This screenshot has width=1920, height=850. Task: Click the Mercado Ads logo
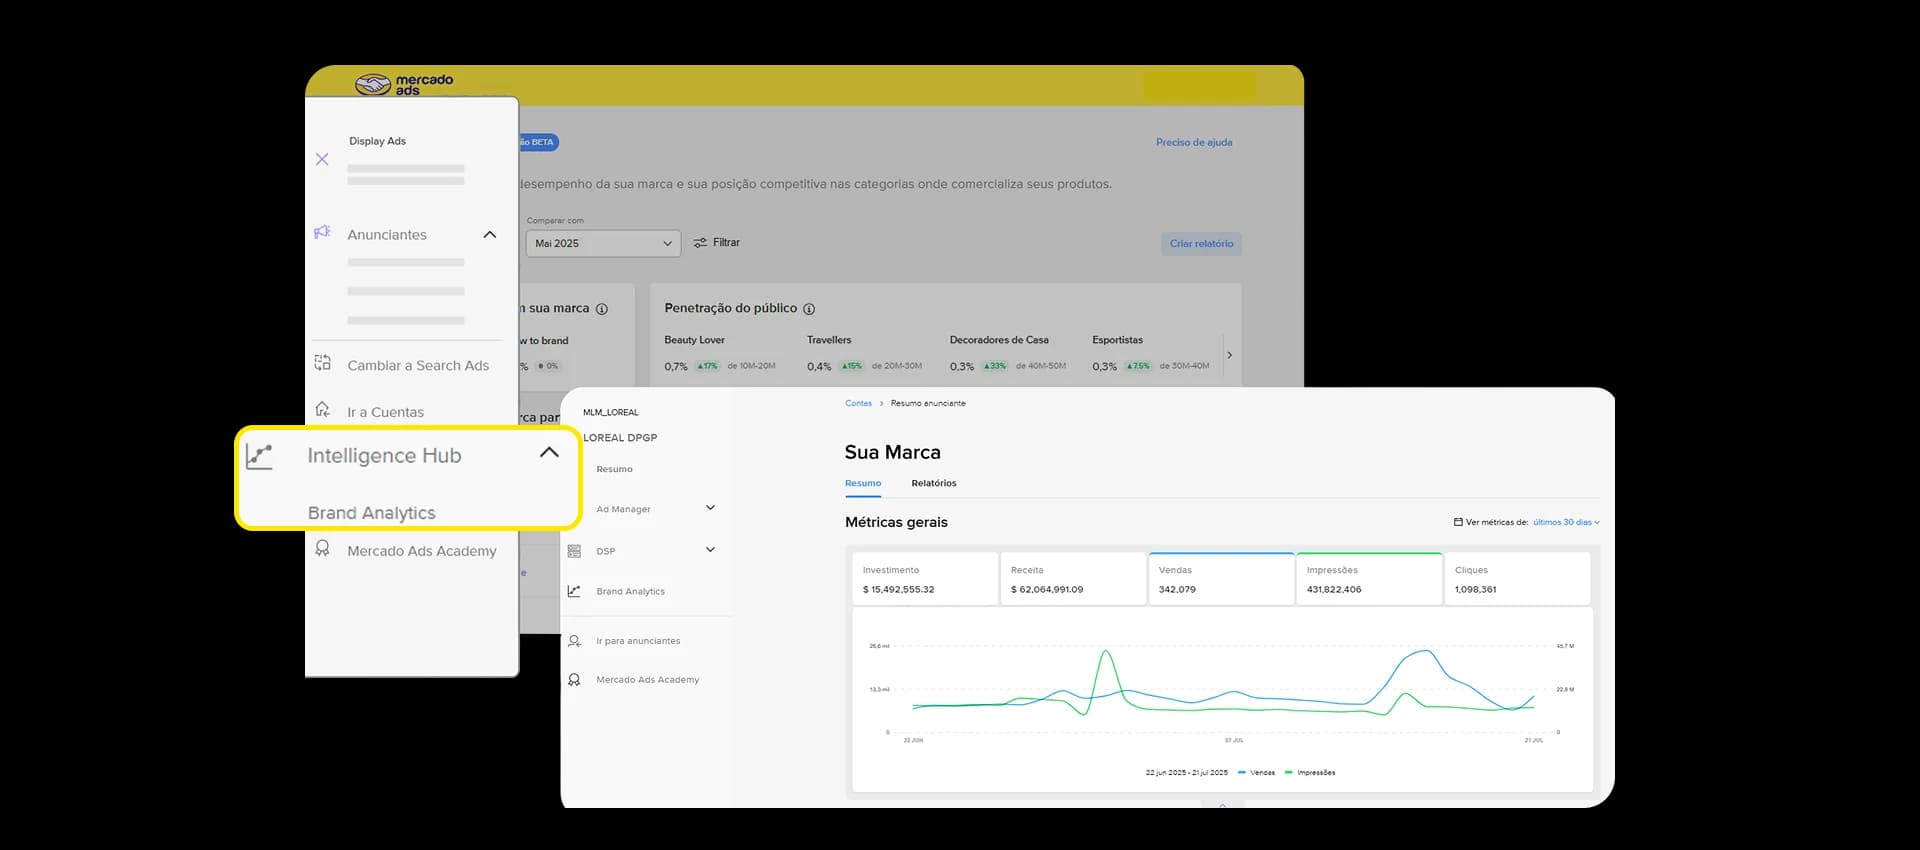pos(404,84)
